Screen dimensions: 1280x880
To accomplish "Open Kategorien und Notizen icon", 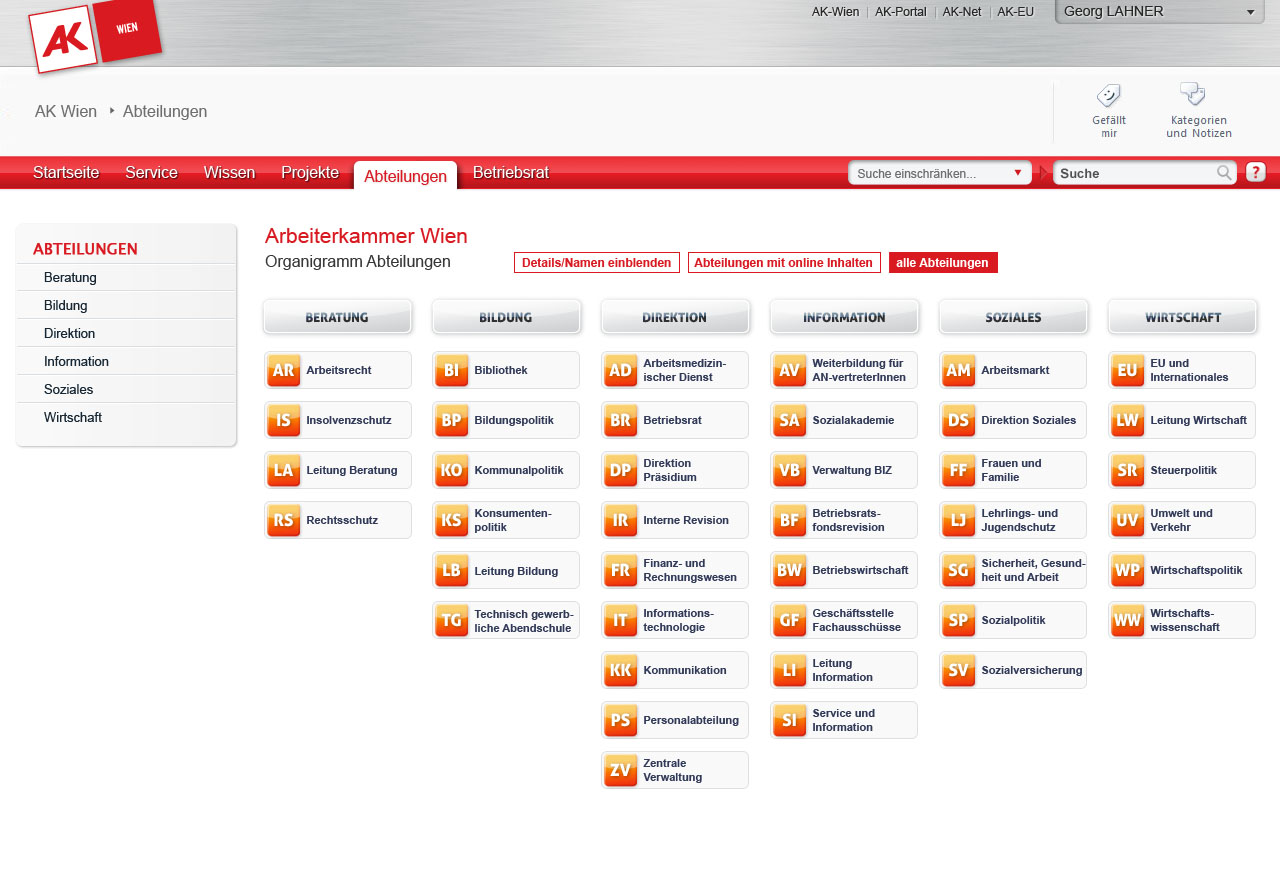I will 1192,95.
